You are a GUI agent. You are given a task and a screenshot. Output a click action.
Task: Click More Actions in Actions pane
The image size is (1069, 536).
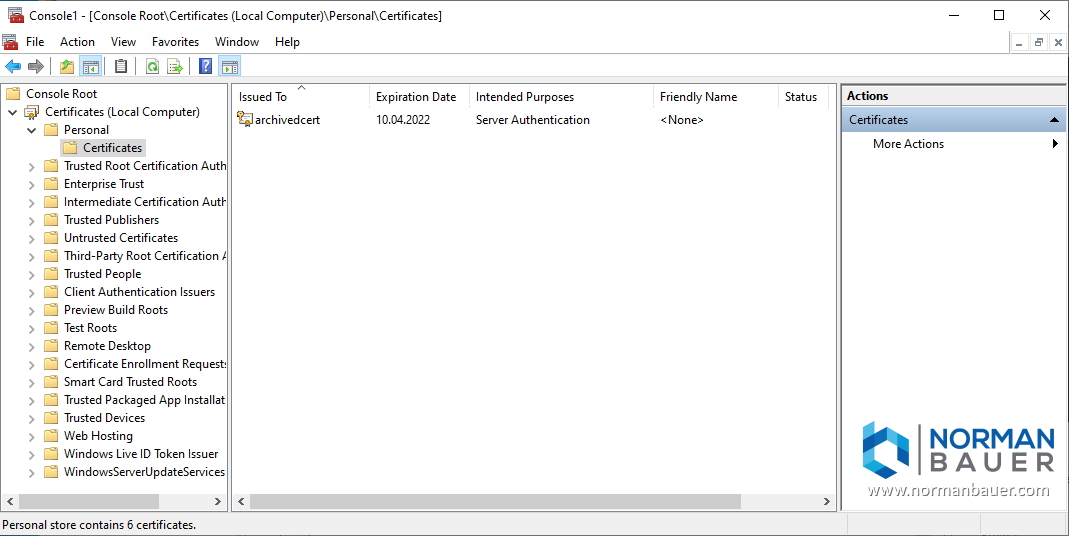click(908, 144)
